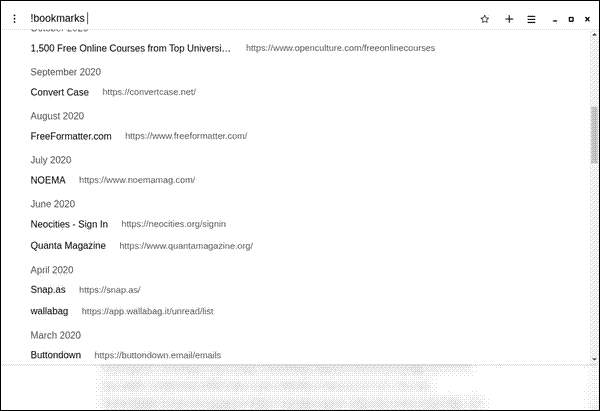This screenshot has height=411, width=600.
Task: Click the https://www.noemamag.com/ URL text
Action: point(137,180)
